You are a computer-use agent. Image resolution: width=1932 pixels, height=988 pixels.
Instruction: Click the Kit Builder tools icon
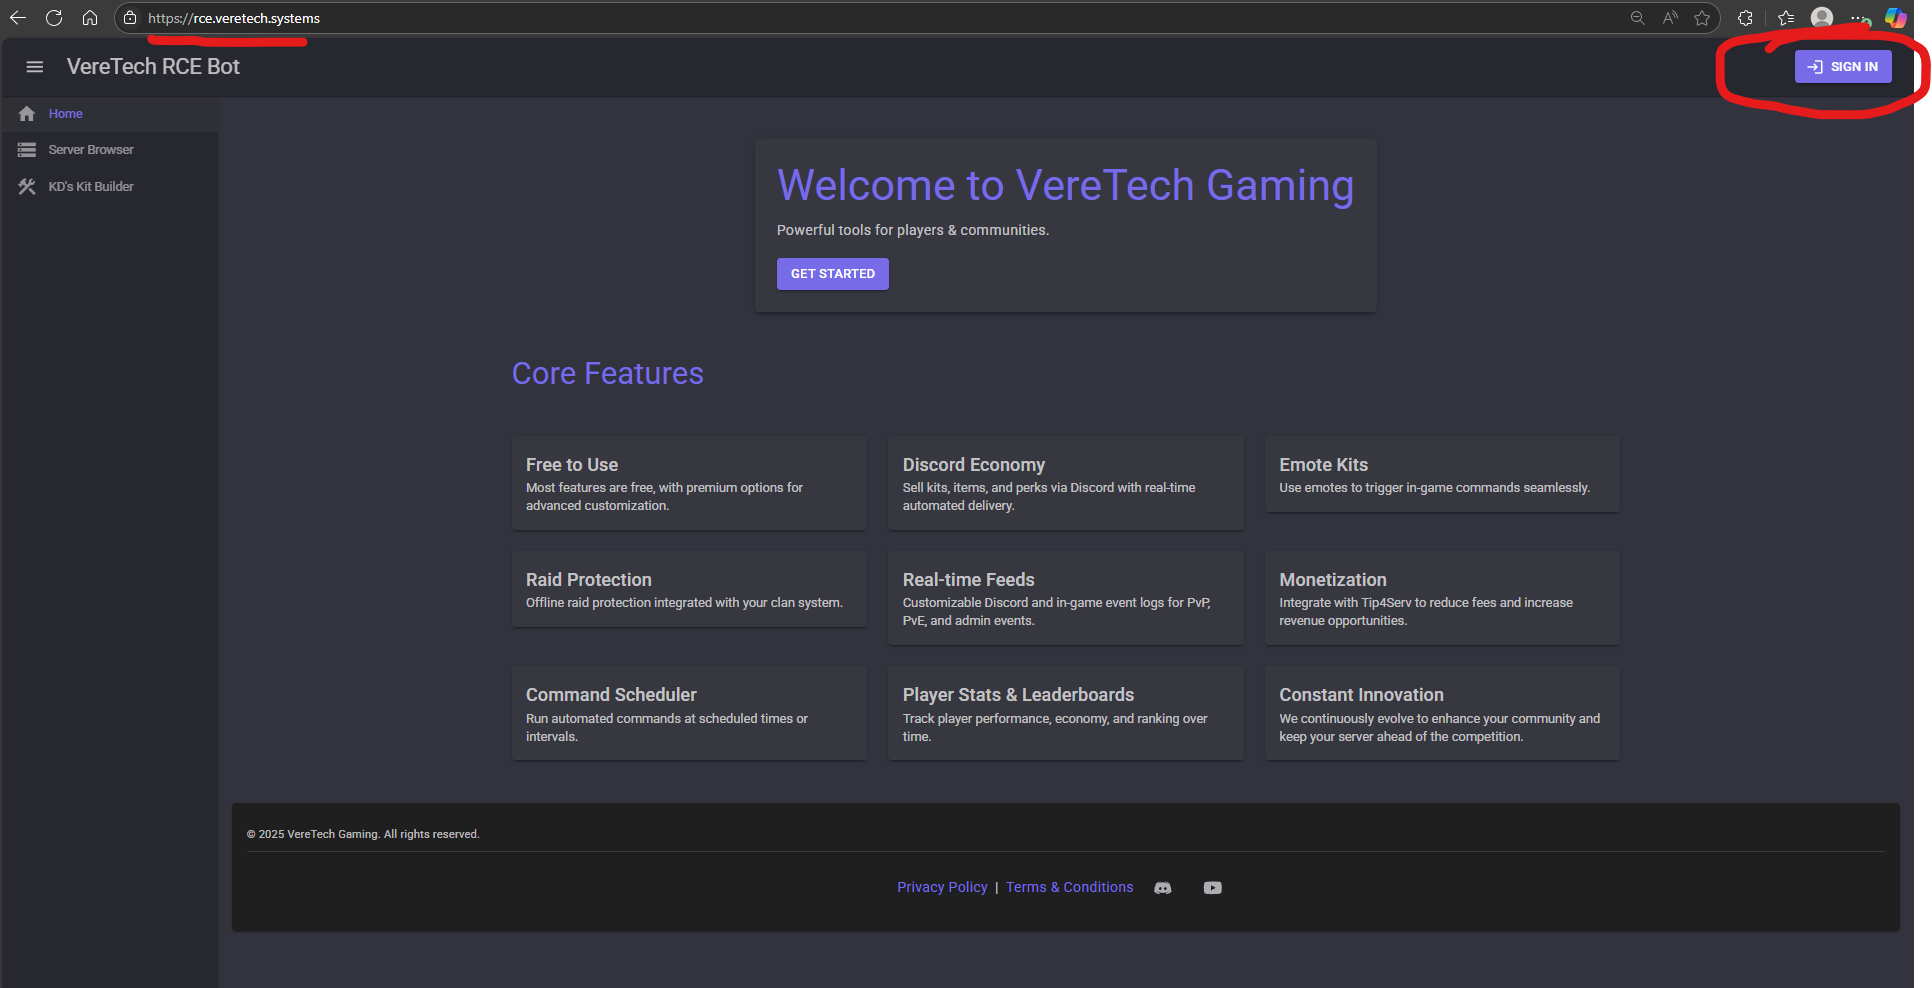(x=27, y=187)
